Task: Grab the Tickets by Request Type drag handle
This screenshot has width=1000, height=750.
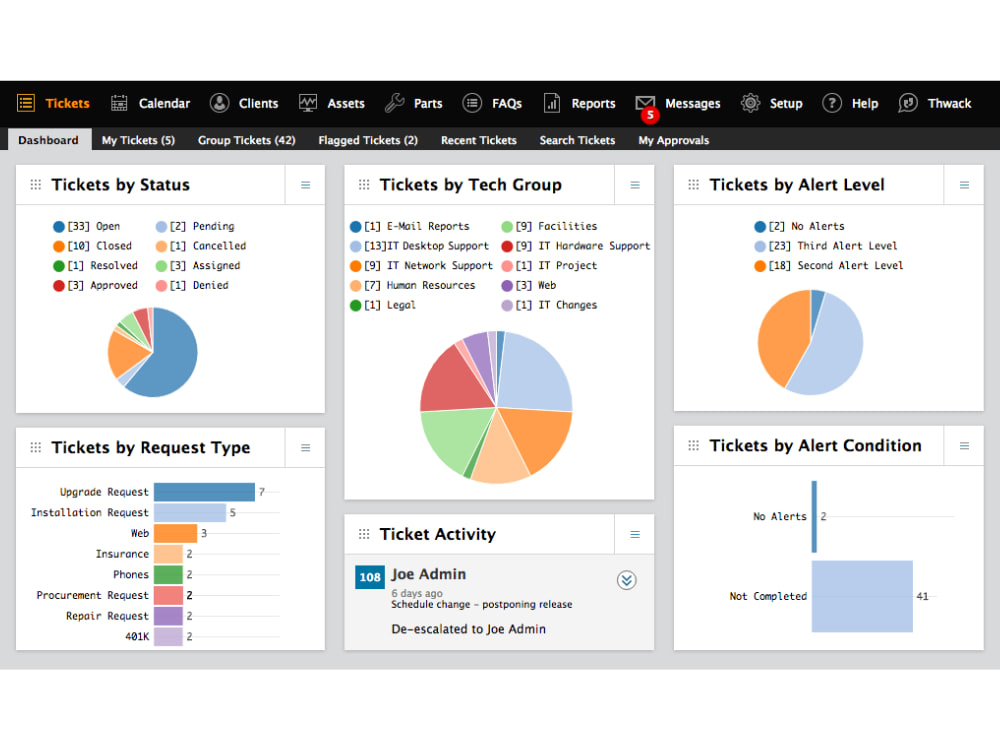Action: (36, 447)
